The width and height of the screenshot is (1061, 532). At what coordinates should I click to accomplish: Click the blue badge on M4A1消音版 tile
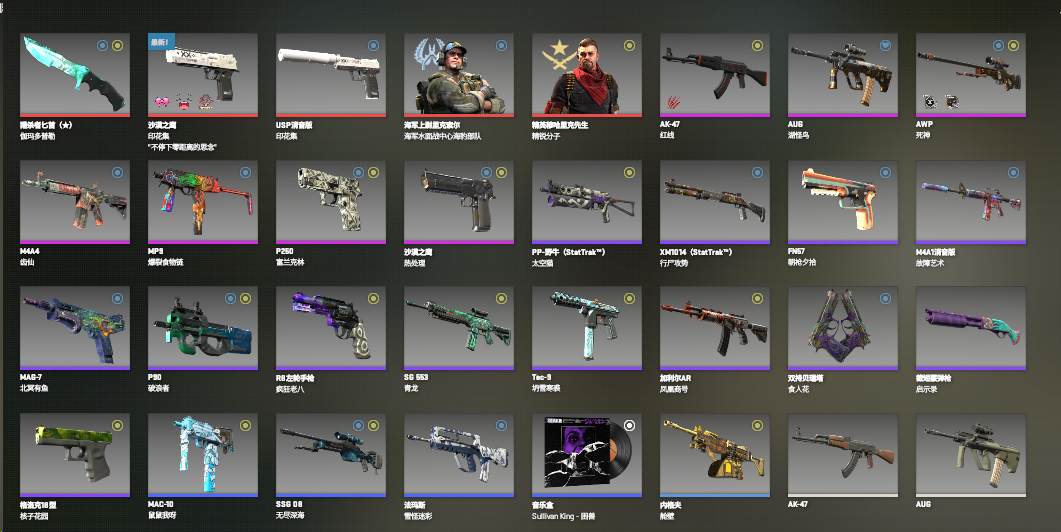pyautogui.click(x=1013, y=173)
